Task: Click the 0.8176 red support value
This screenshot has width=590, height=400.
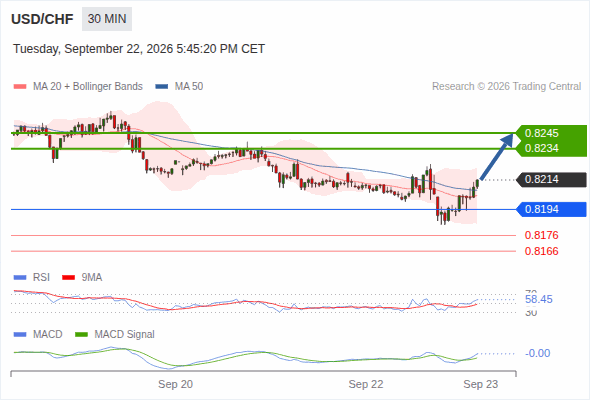Action: [x=541, y=235]
